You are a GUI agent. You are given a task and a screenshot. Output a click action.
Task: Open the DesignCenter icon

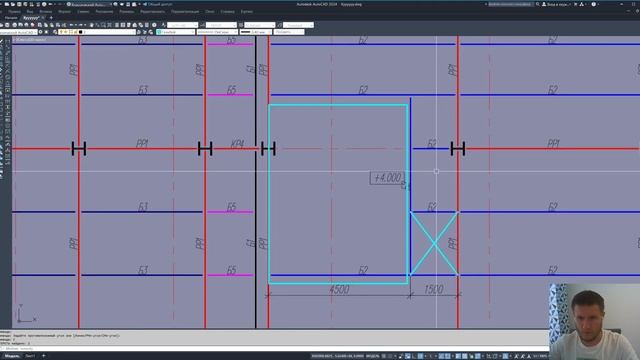pyautogui.click(x=123, y=25)
